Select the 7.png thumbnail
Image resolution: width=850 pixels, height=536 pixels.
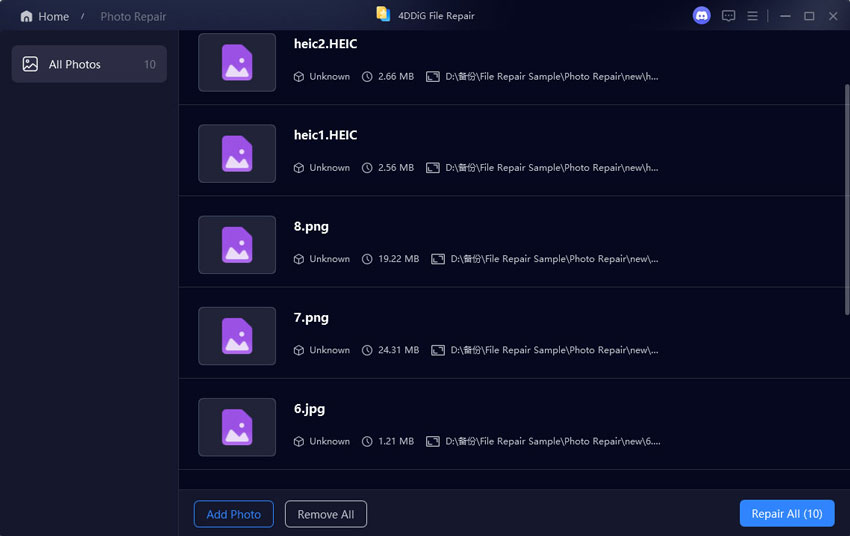coord(237,336)
